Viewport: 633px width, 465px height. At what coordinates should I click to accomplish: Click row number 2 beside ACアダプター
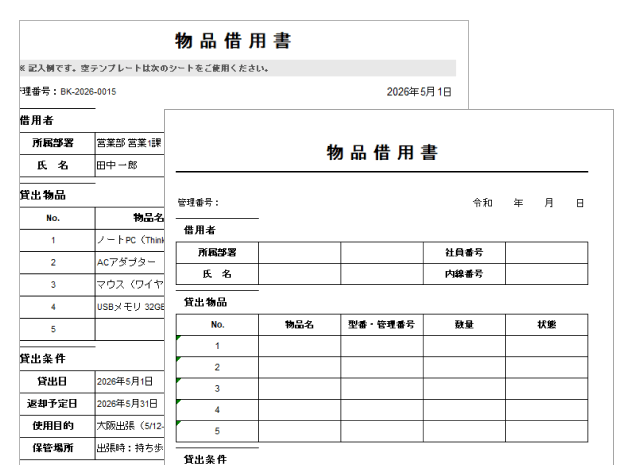(x=53, y=262)
